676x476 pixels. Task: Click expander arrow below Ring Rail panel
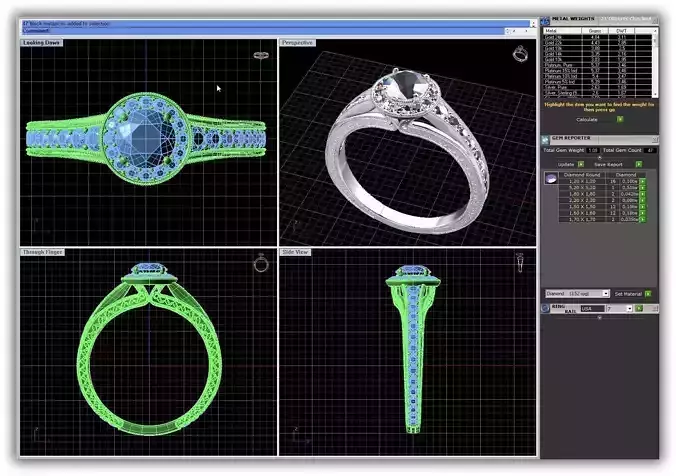click(x=600, y=317)
